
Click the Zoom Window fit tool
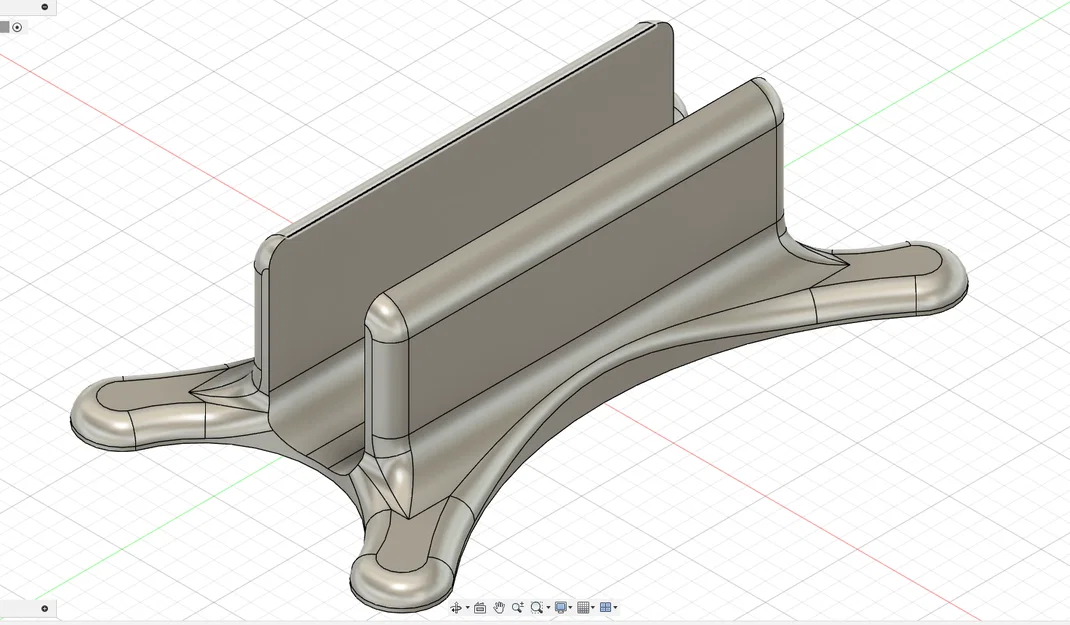pos(537,607)
